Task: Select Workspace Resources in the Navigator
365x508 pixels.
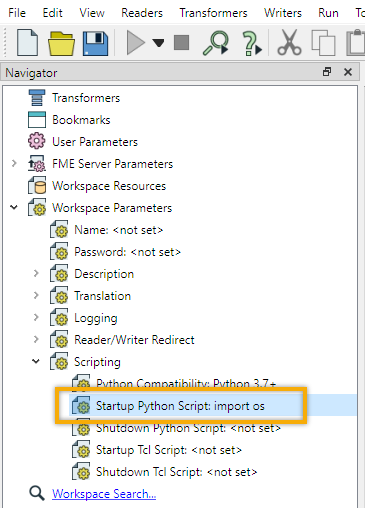Action: pyautogui.click(x=109, y=186)
